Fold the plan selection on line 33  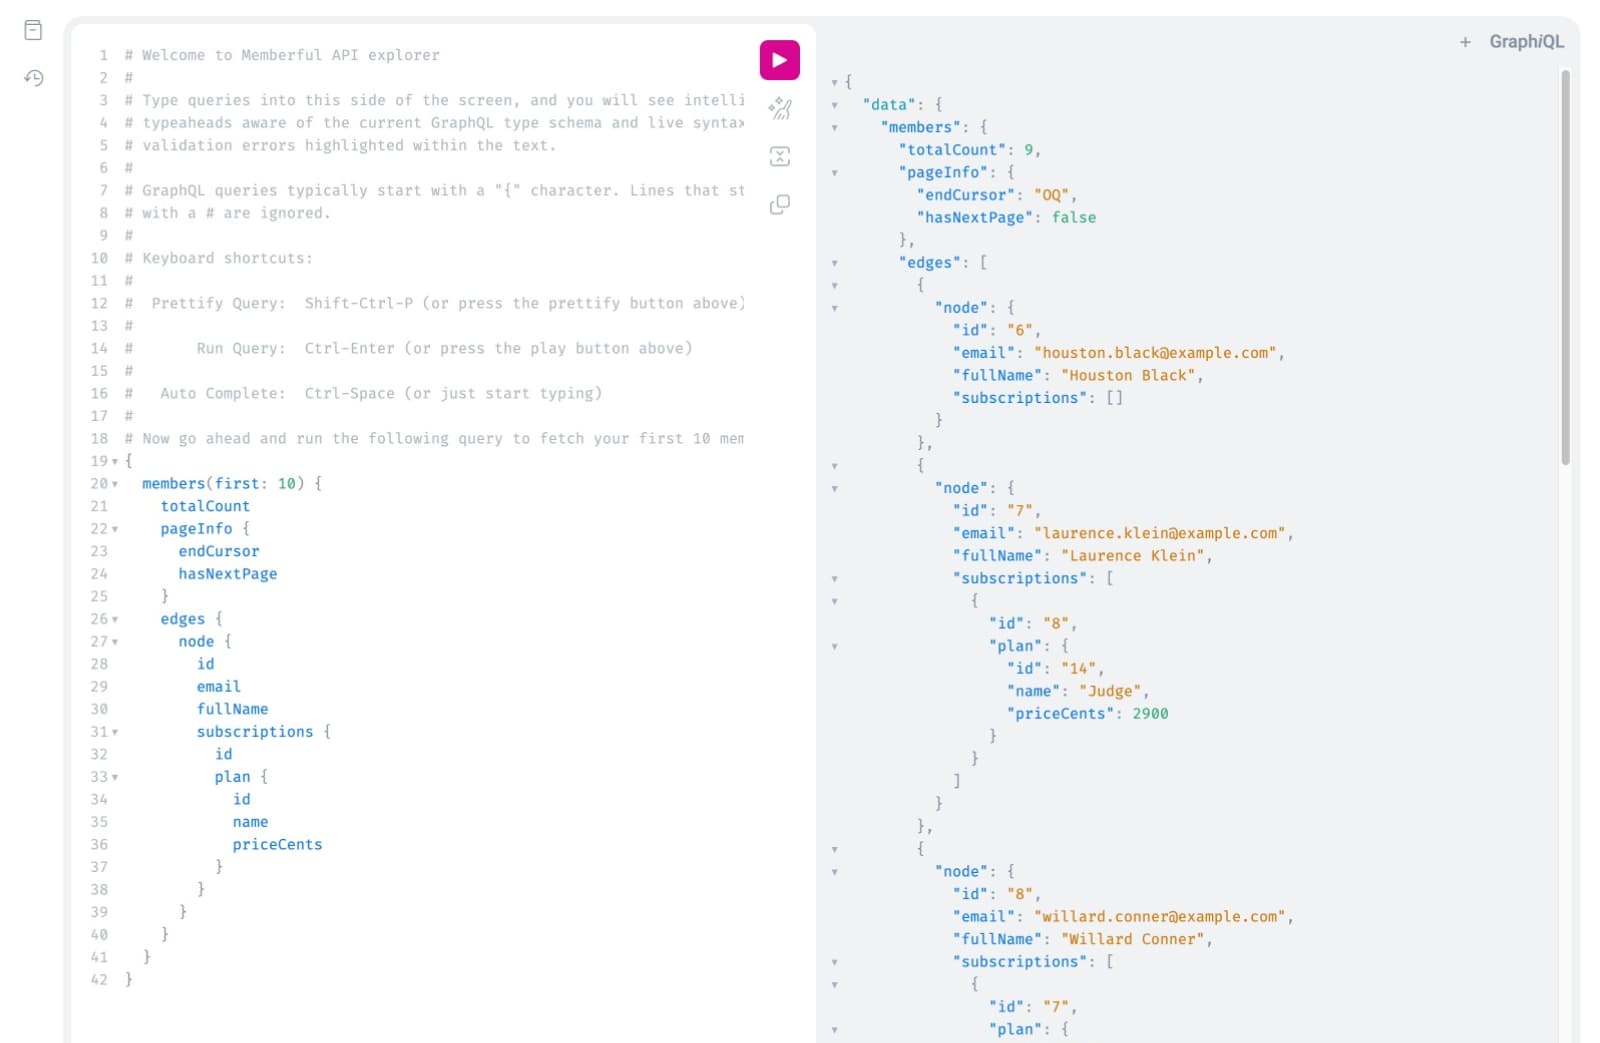pyautogui.click(x=116, y=776)
